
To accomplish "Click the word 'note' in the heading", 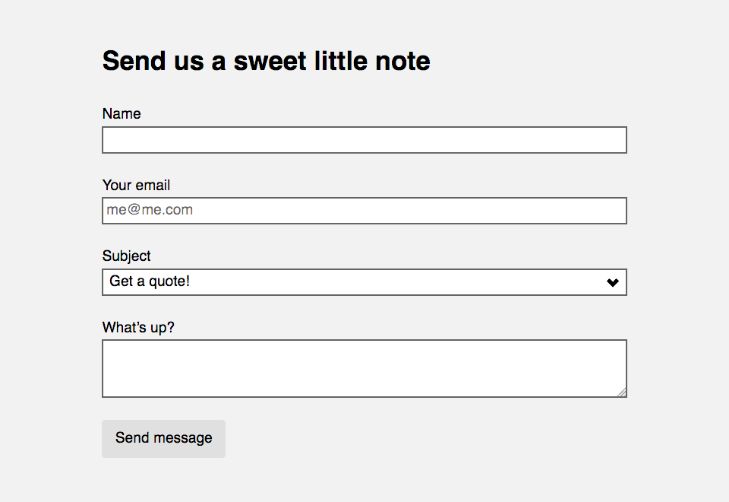I will [x=402, y=61].
